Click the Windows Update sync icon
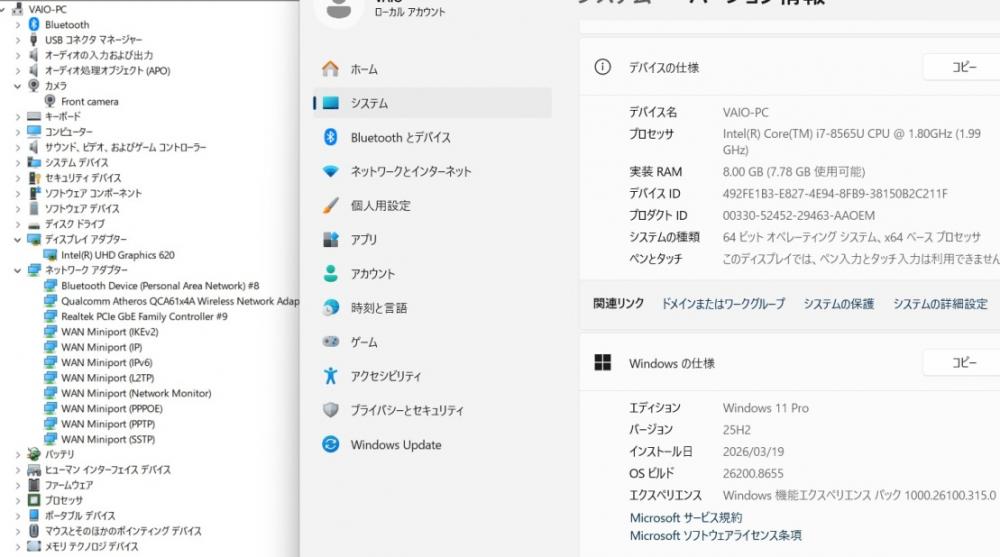This screenshot has width=1000, height=557. tap(330, 444)
